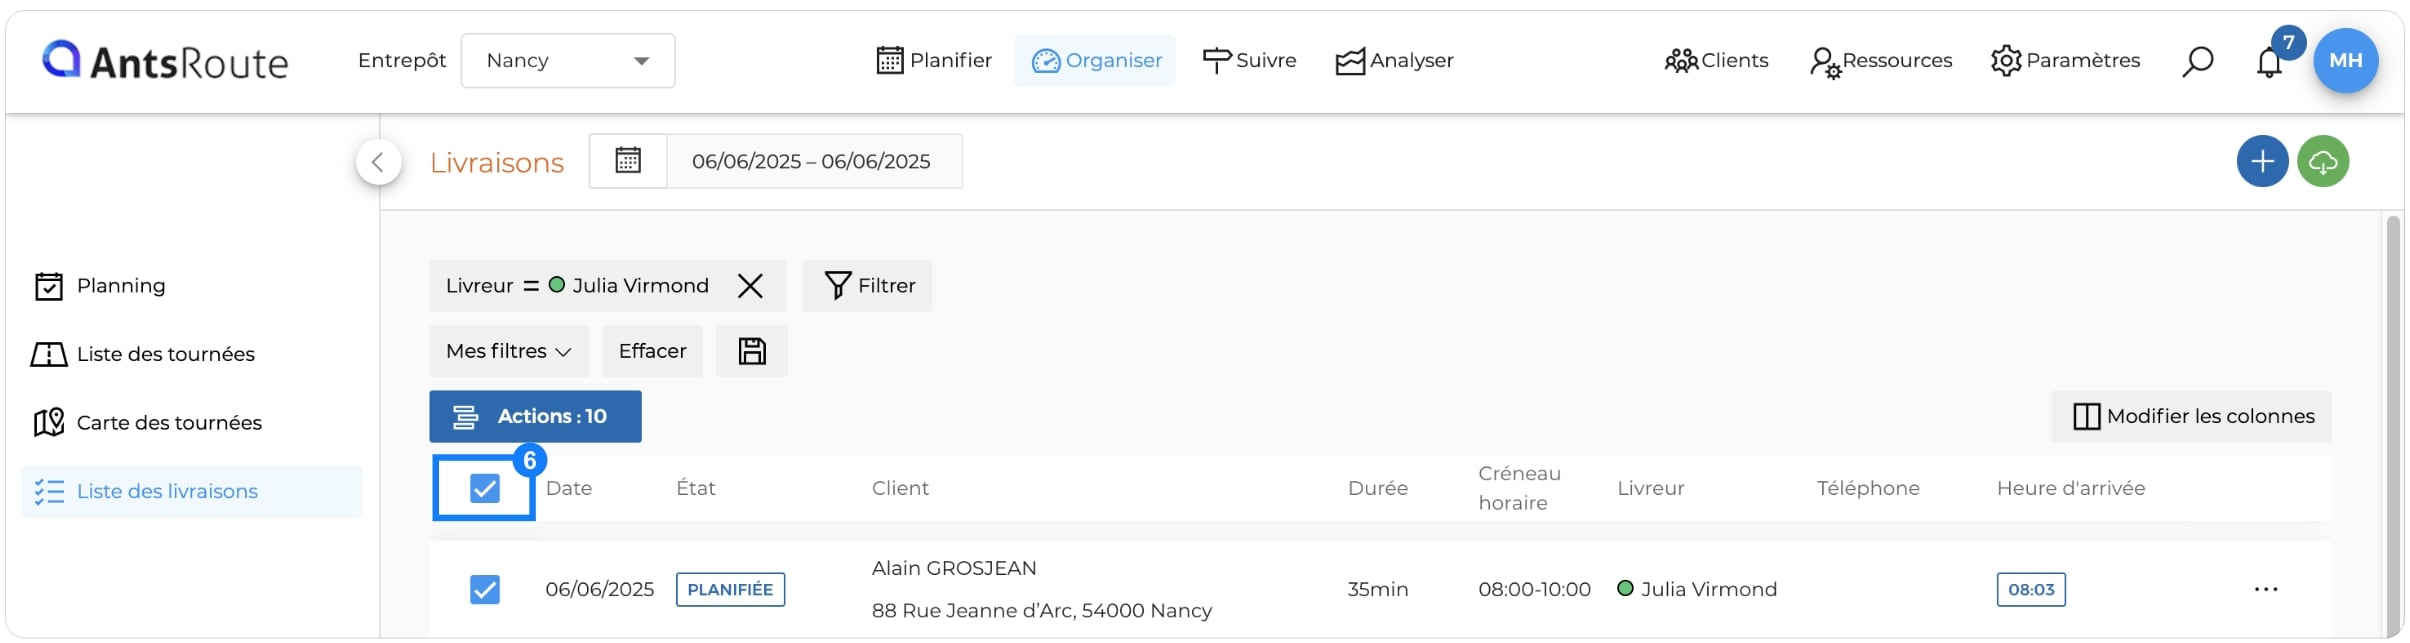Click the magnifier search icon
2410x643 pixels.
[x=2197, y=61]
